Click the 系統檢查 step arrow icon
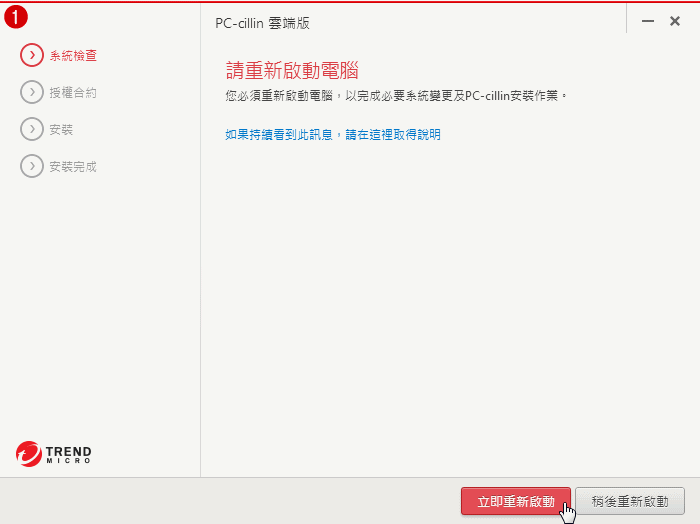Image resolution: width=700 pixels, height=524 pixels. point(32,55)
